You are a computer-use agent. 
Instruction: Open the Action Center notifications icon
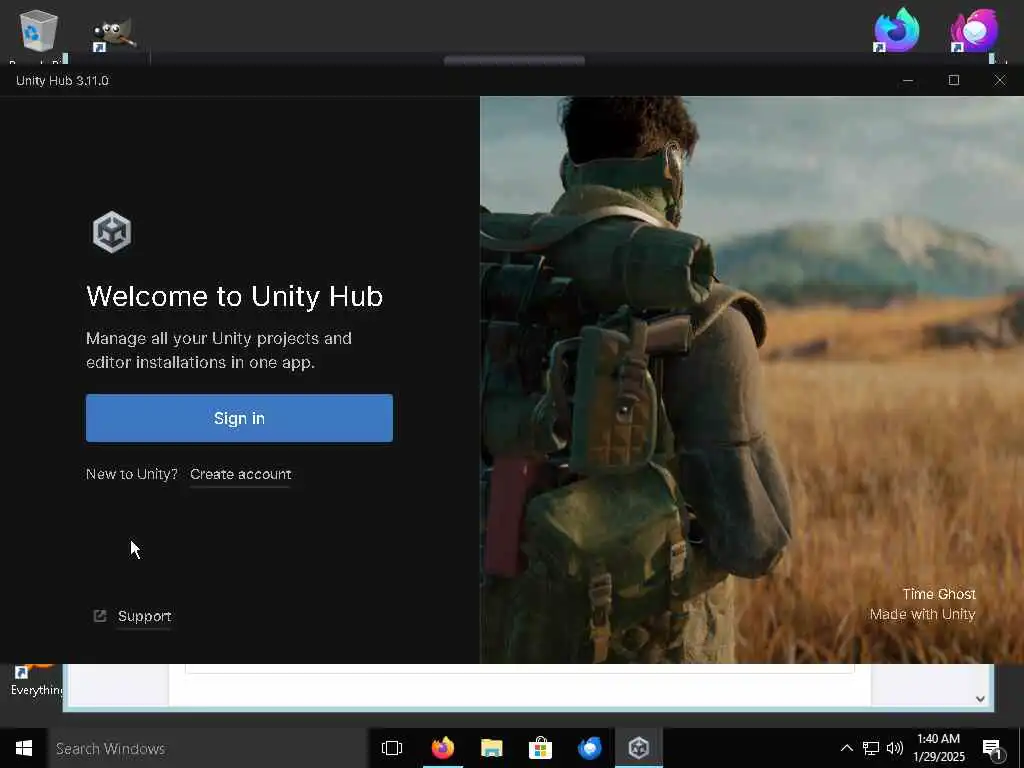tap(993, 749)
